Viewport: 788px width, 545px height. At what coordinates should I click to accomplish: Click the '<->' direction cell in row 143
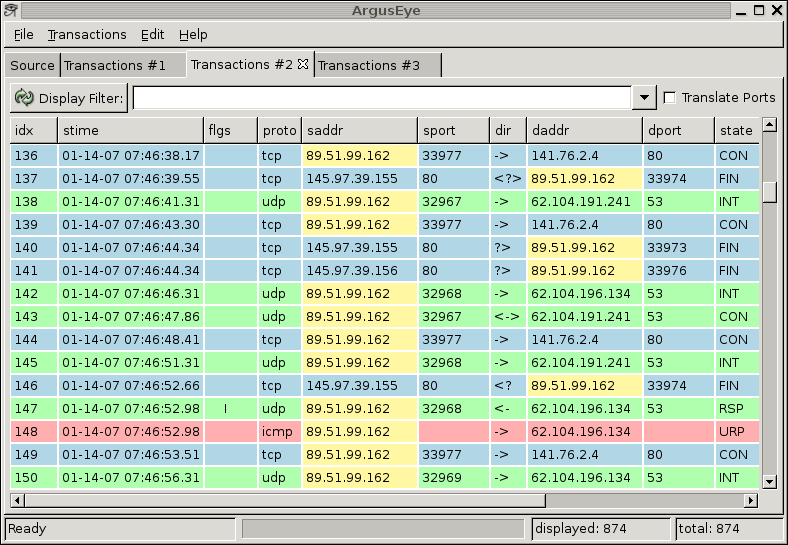[508, 317]
